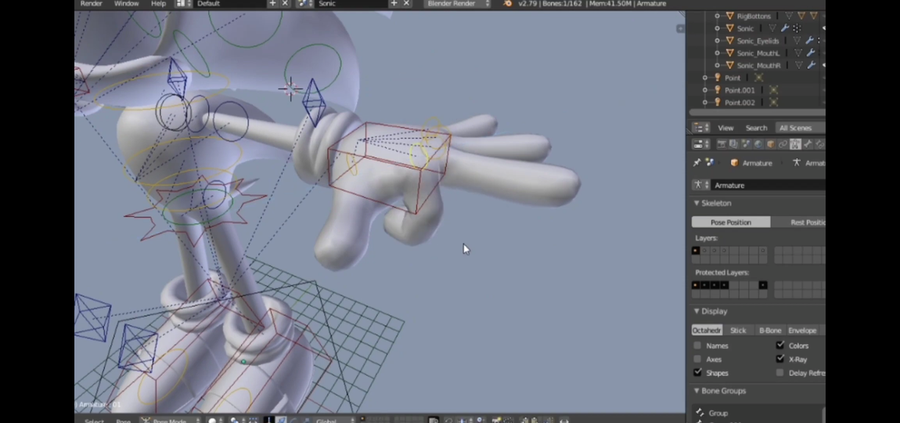Select the Point lamp in the outliner
Viewport: 900px width, 423px height.
[732, 77]
